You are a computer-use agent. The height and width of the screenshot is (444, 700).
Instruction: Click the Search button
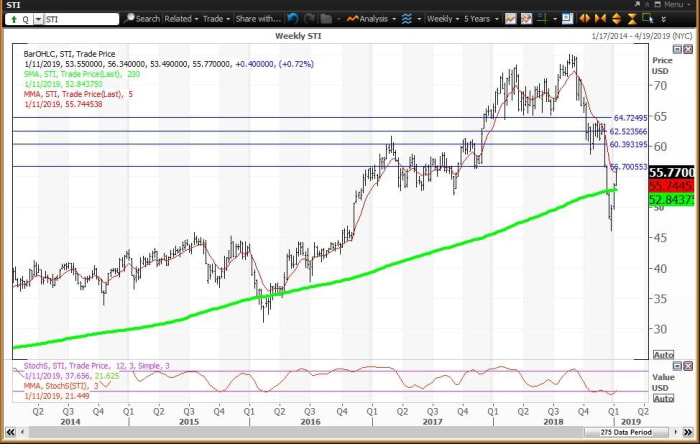(x=143, y=18)
